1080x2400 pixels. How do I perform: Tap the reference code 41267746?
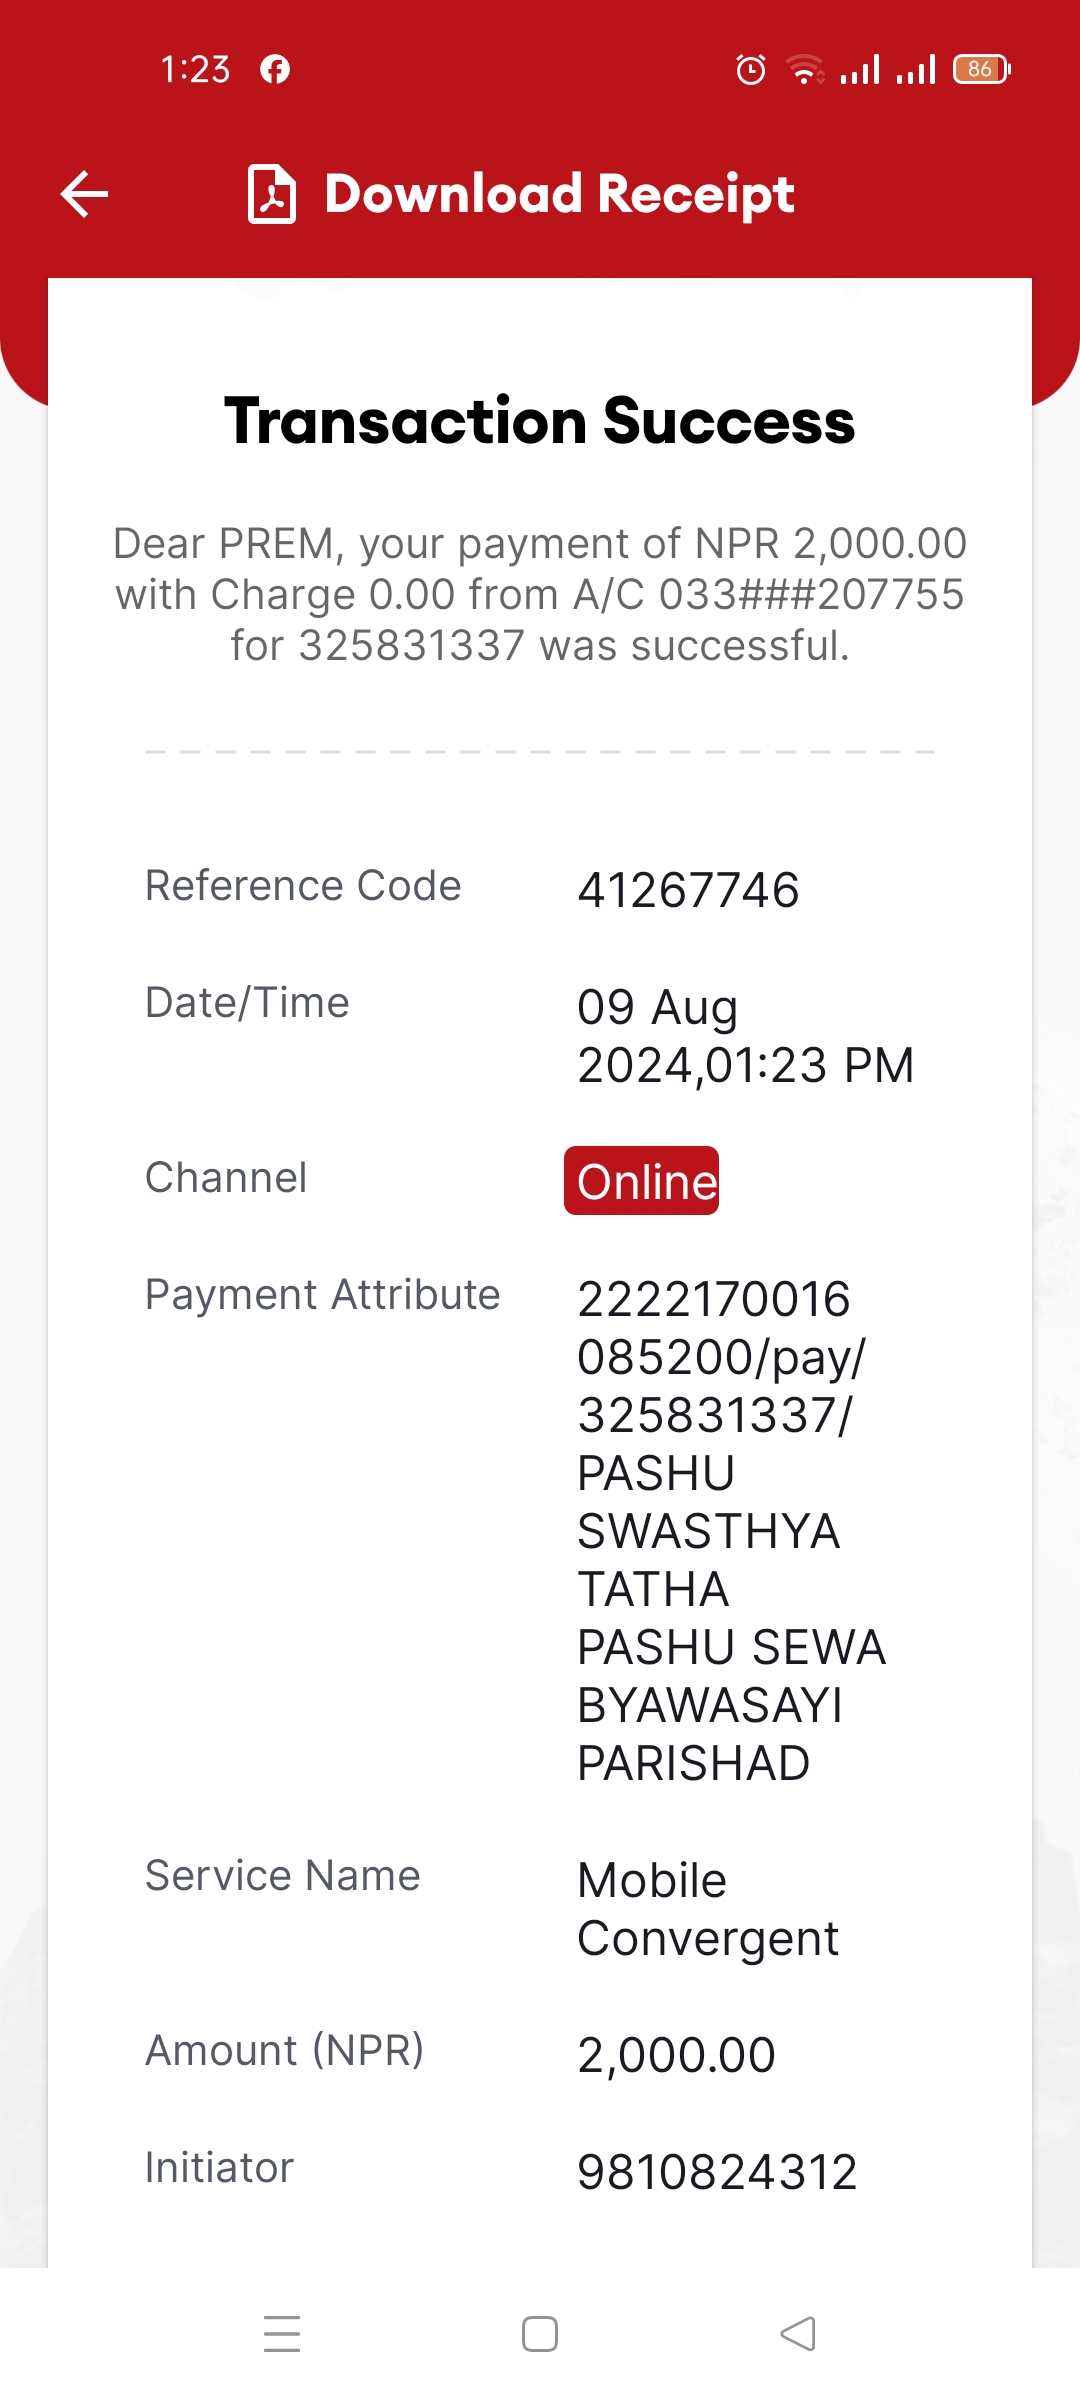coord(688,890)
